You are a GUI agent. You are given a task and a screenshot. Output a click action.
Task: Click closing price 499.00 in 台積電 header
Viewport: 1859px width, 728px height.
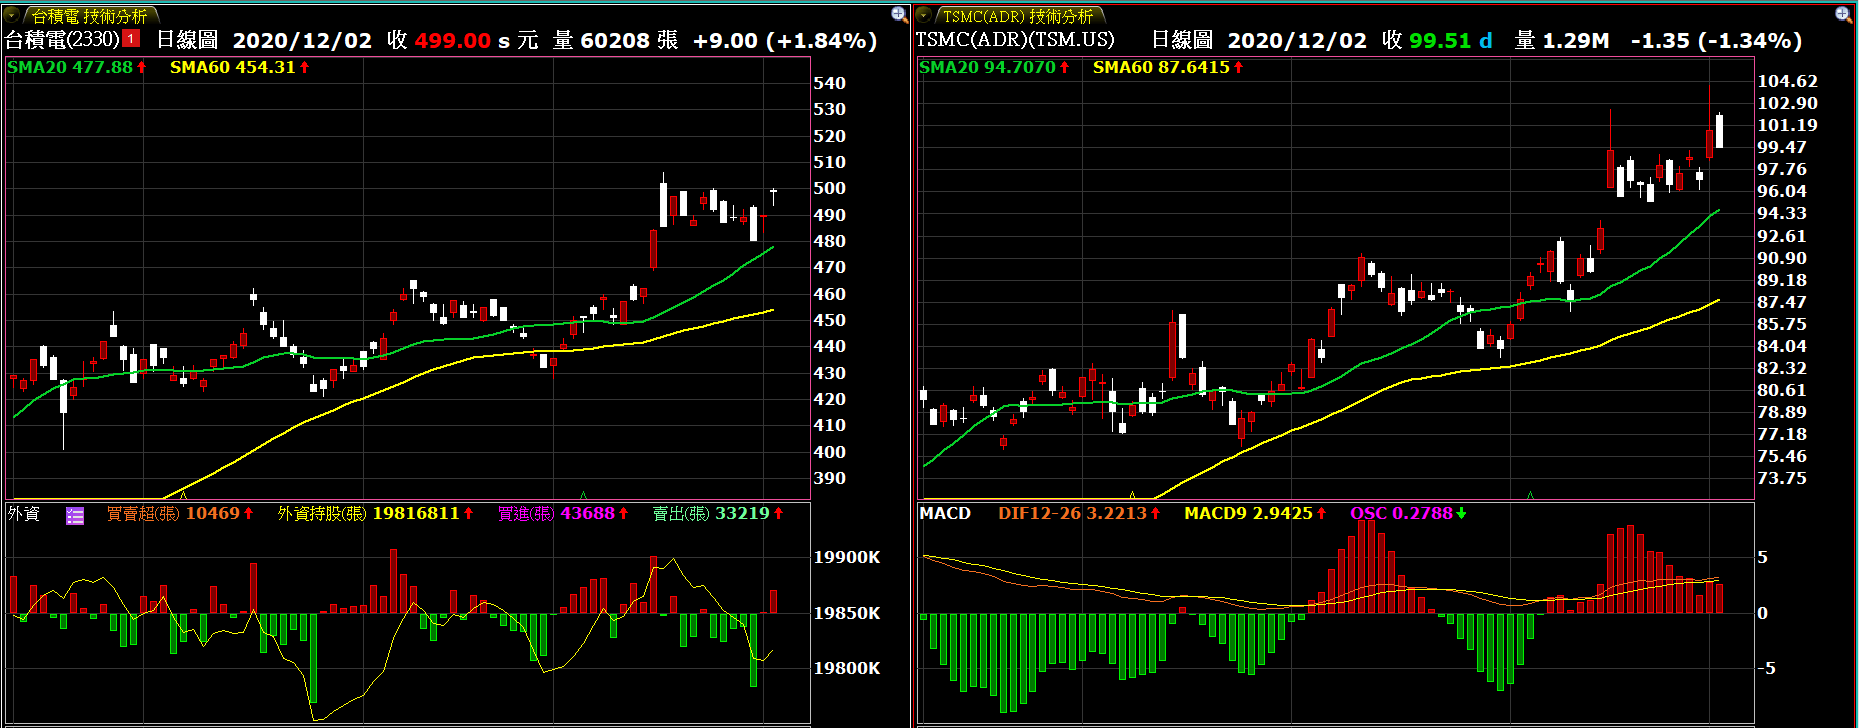coord(452,40)
